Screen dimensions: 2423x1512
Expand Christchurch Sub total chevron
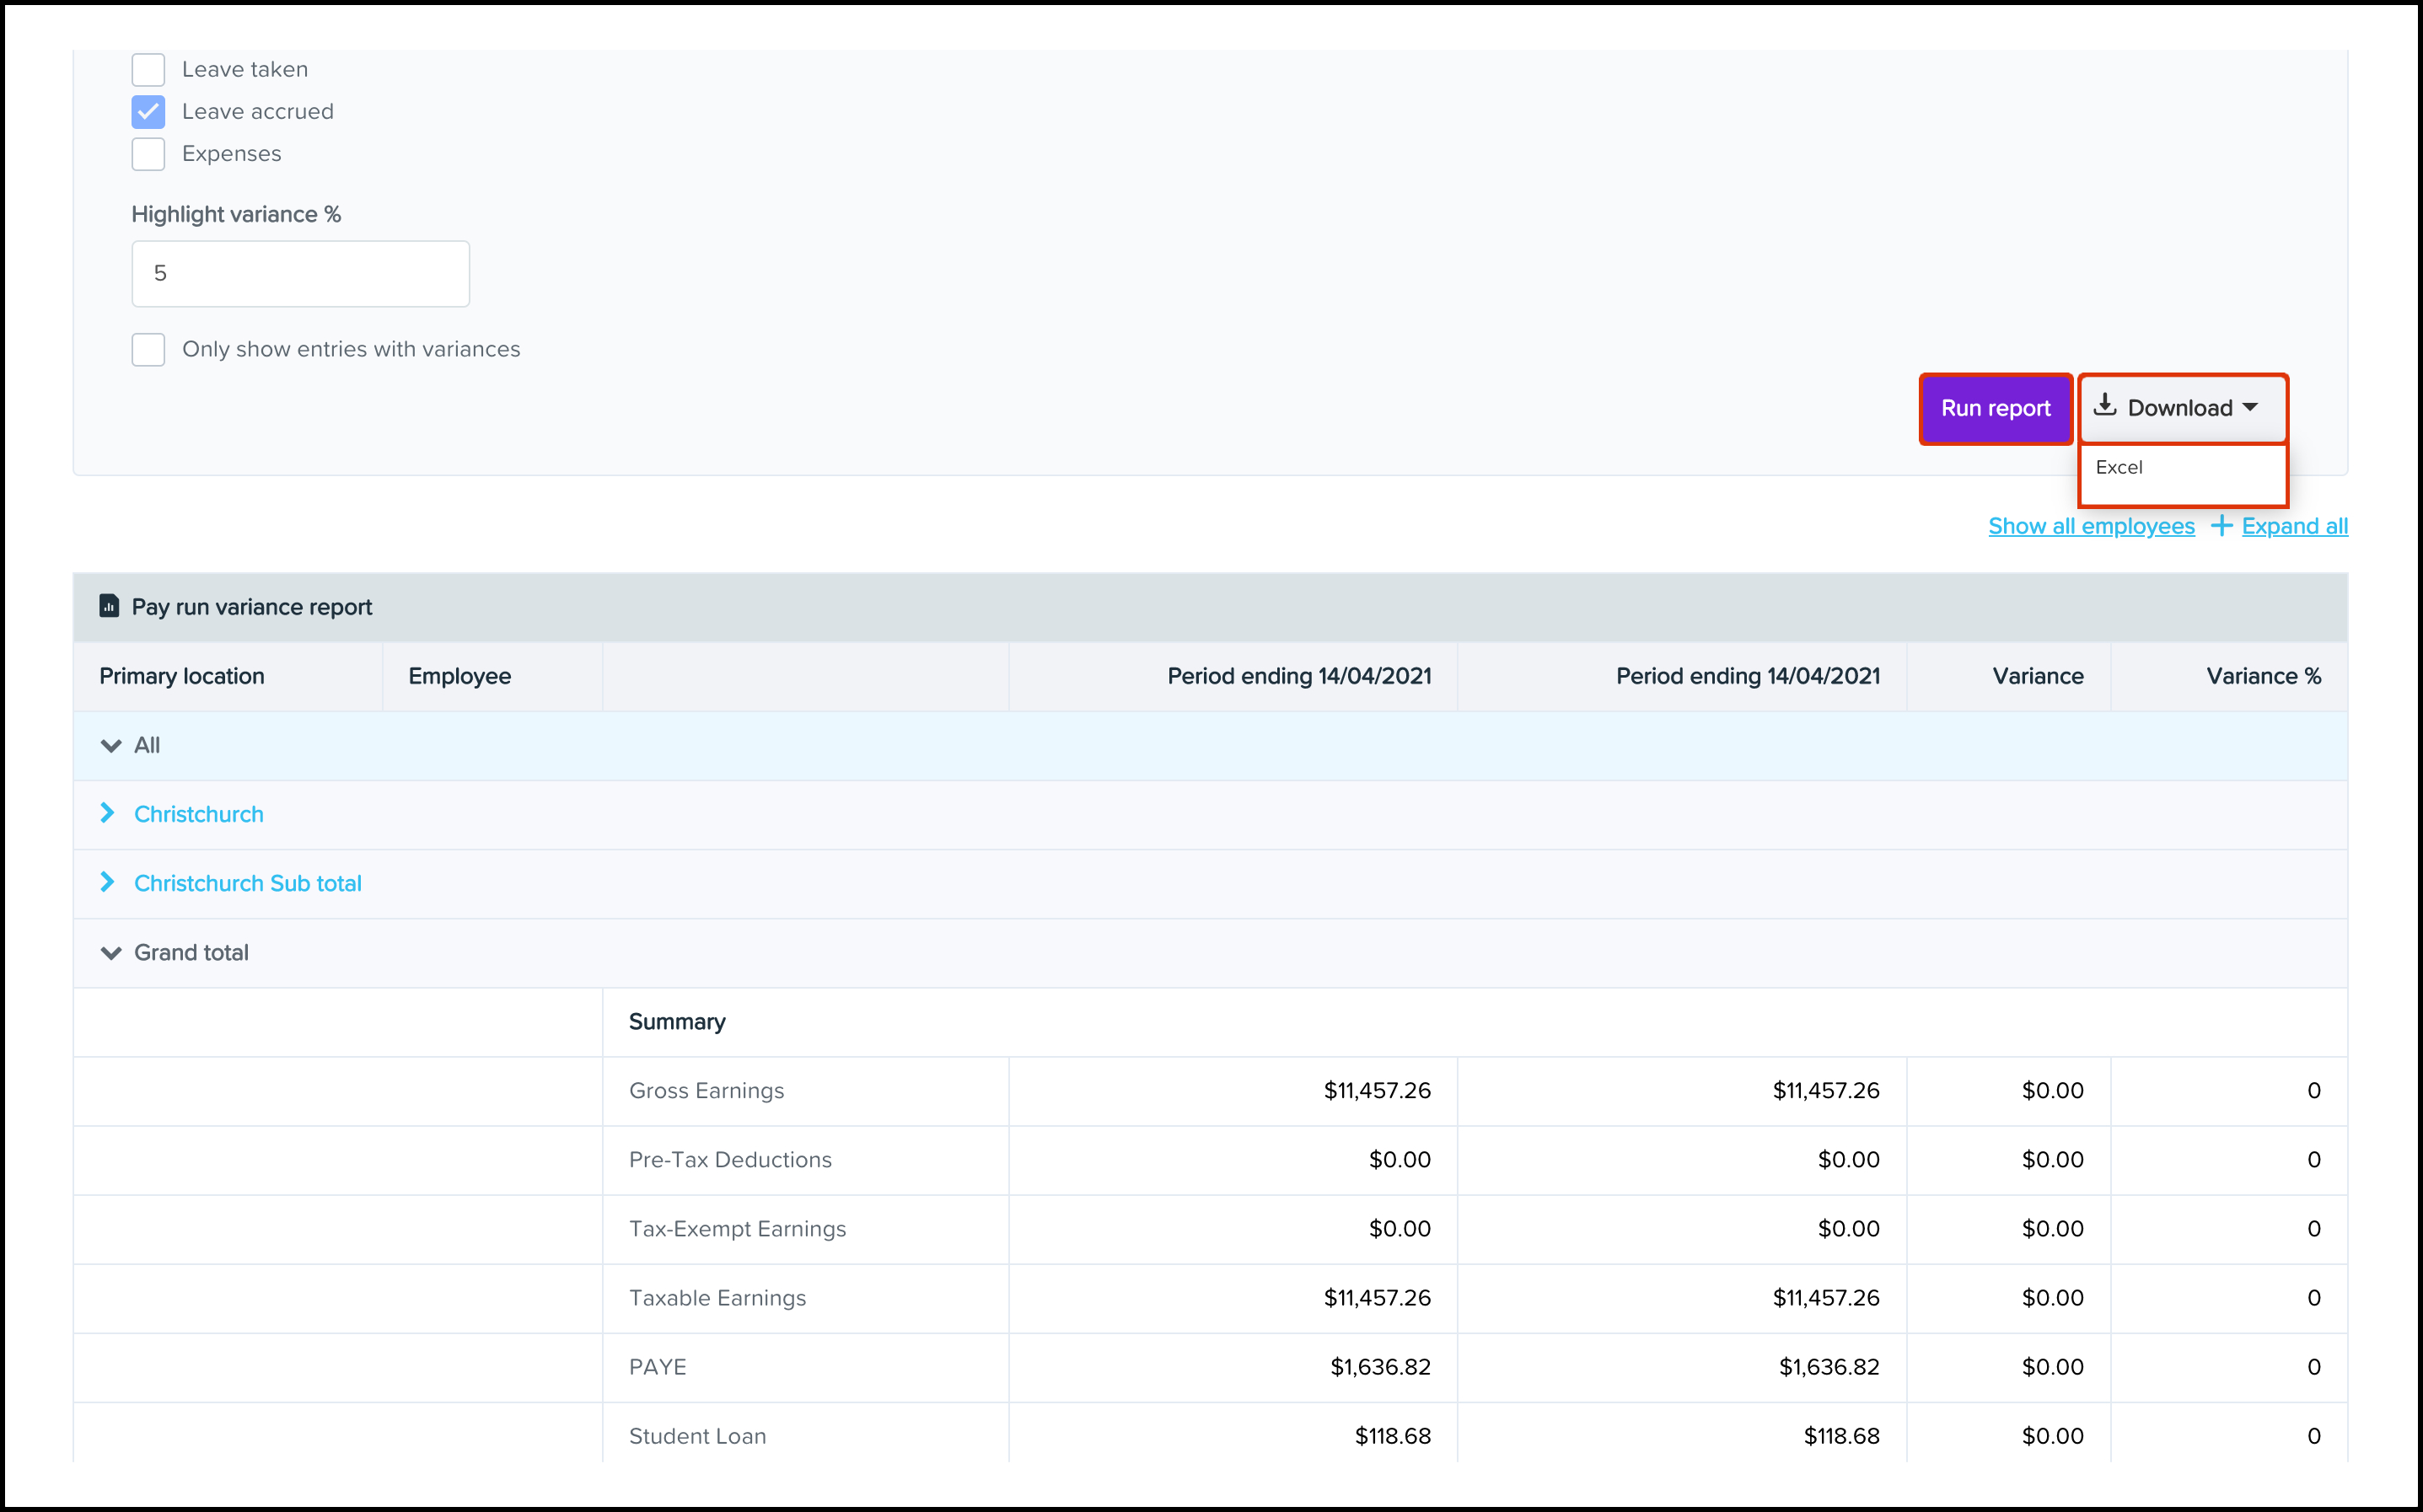tap(108, 883)
